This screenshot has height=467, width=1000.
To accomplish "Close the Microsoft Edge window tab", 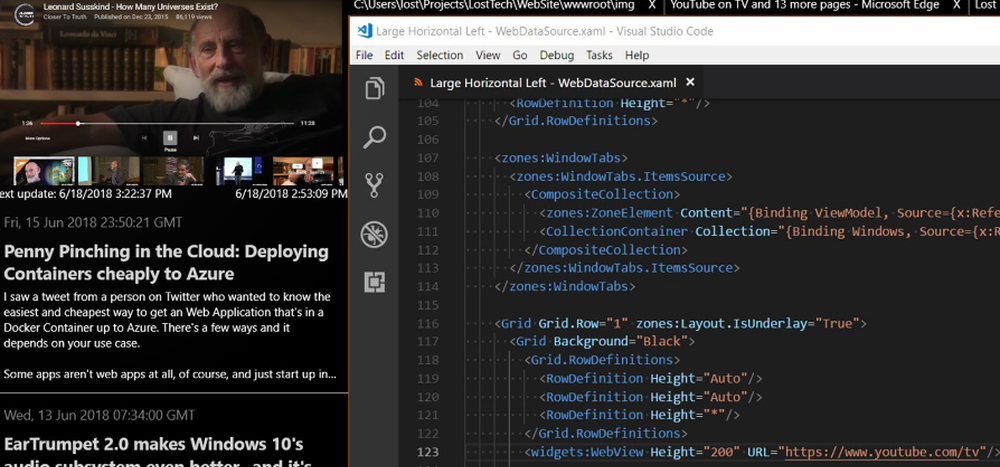I will [957, 5].
